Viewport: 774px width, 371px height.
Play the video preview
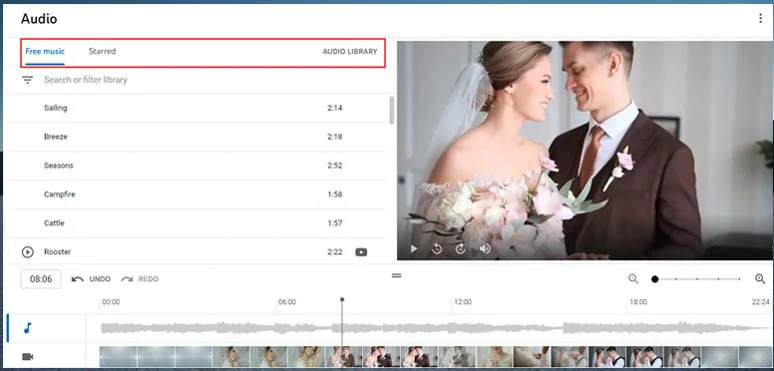point(414,249)
